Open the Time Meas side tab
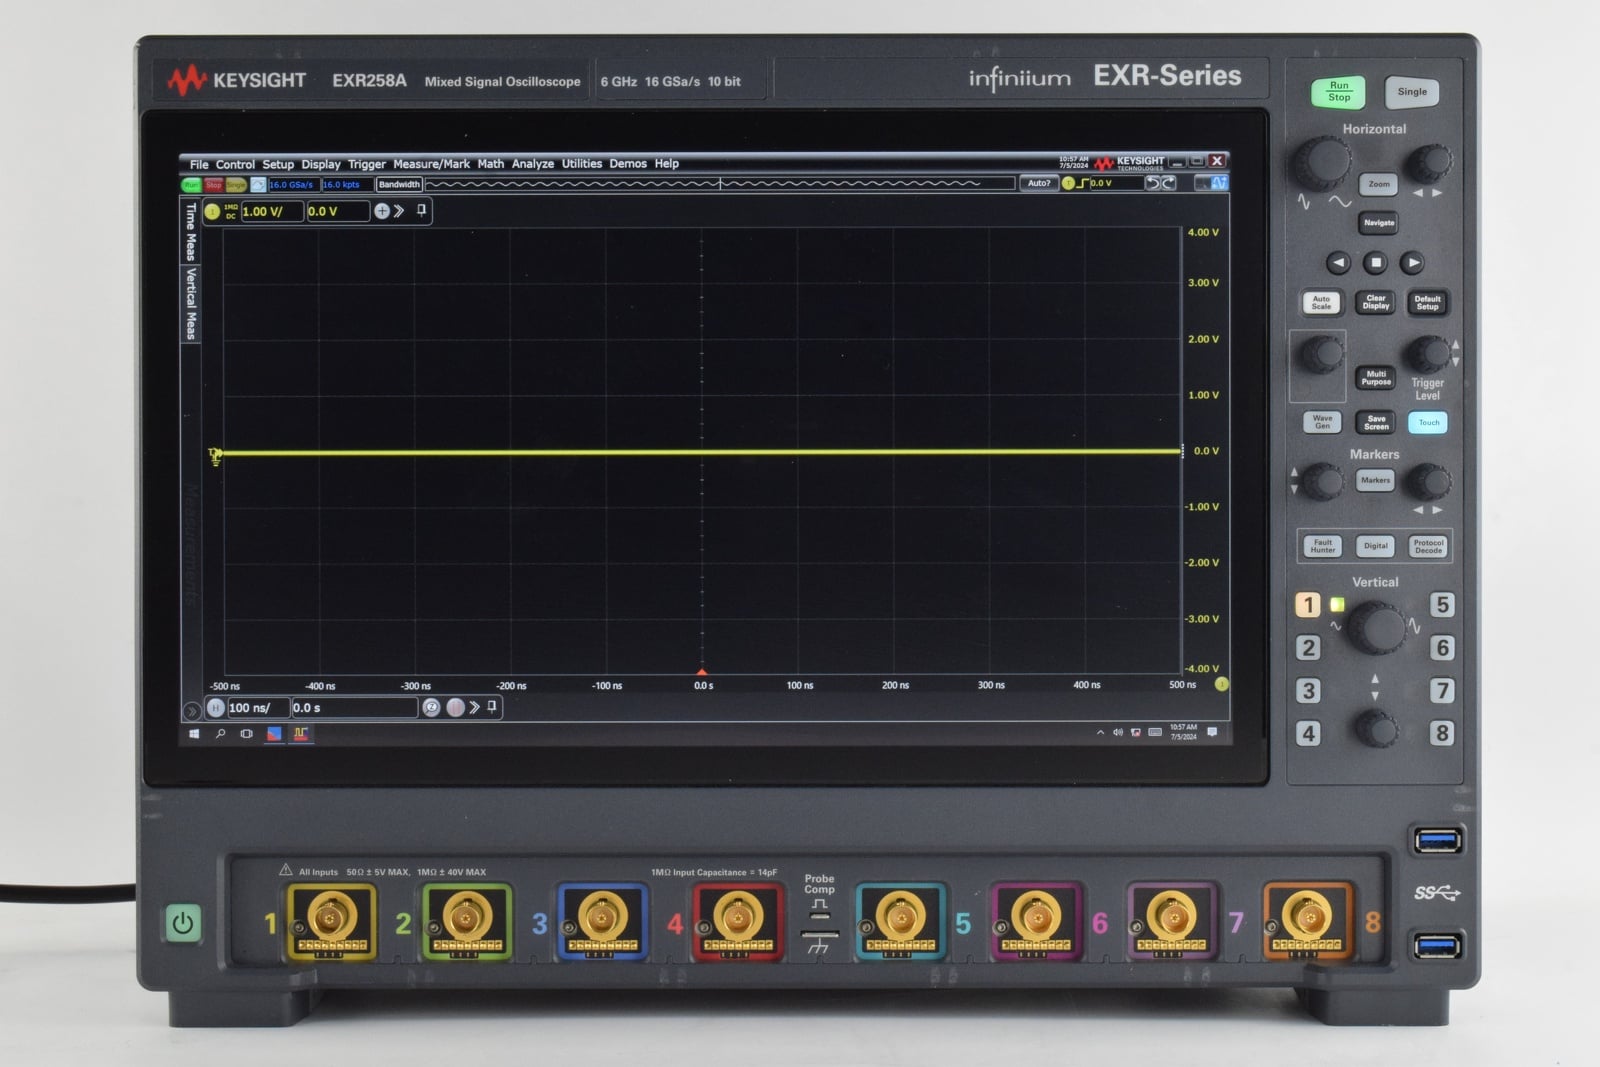 coord(190,232)
